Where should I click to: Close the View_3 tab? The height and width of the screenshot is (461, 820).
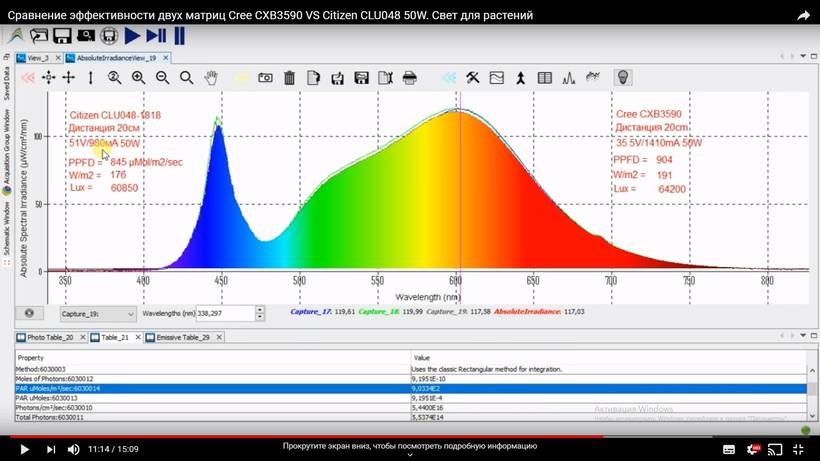coord(58,58)
